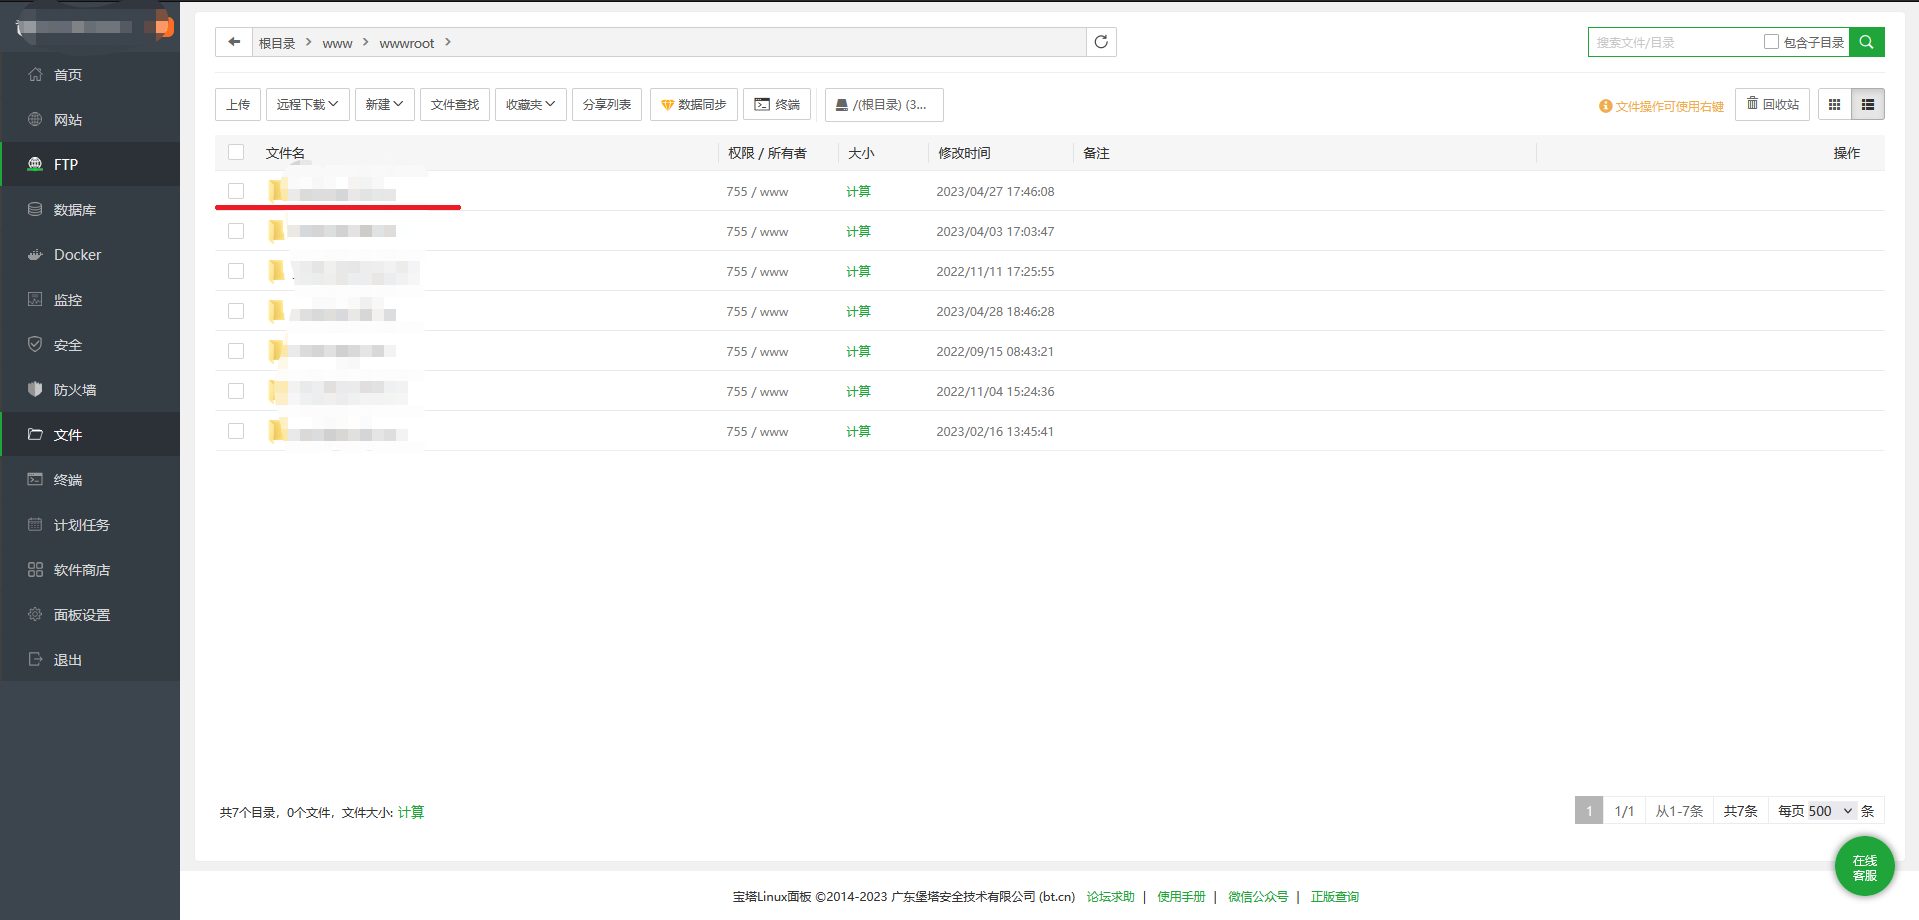Open the root directory disk button

tap(884, 105)
